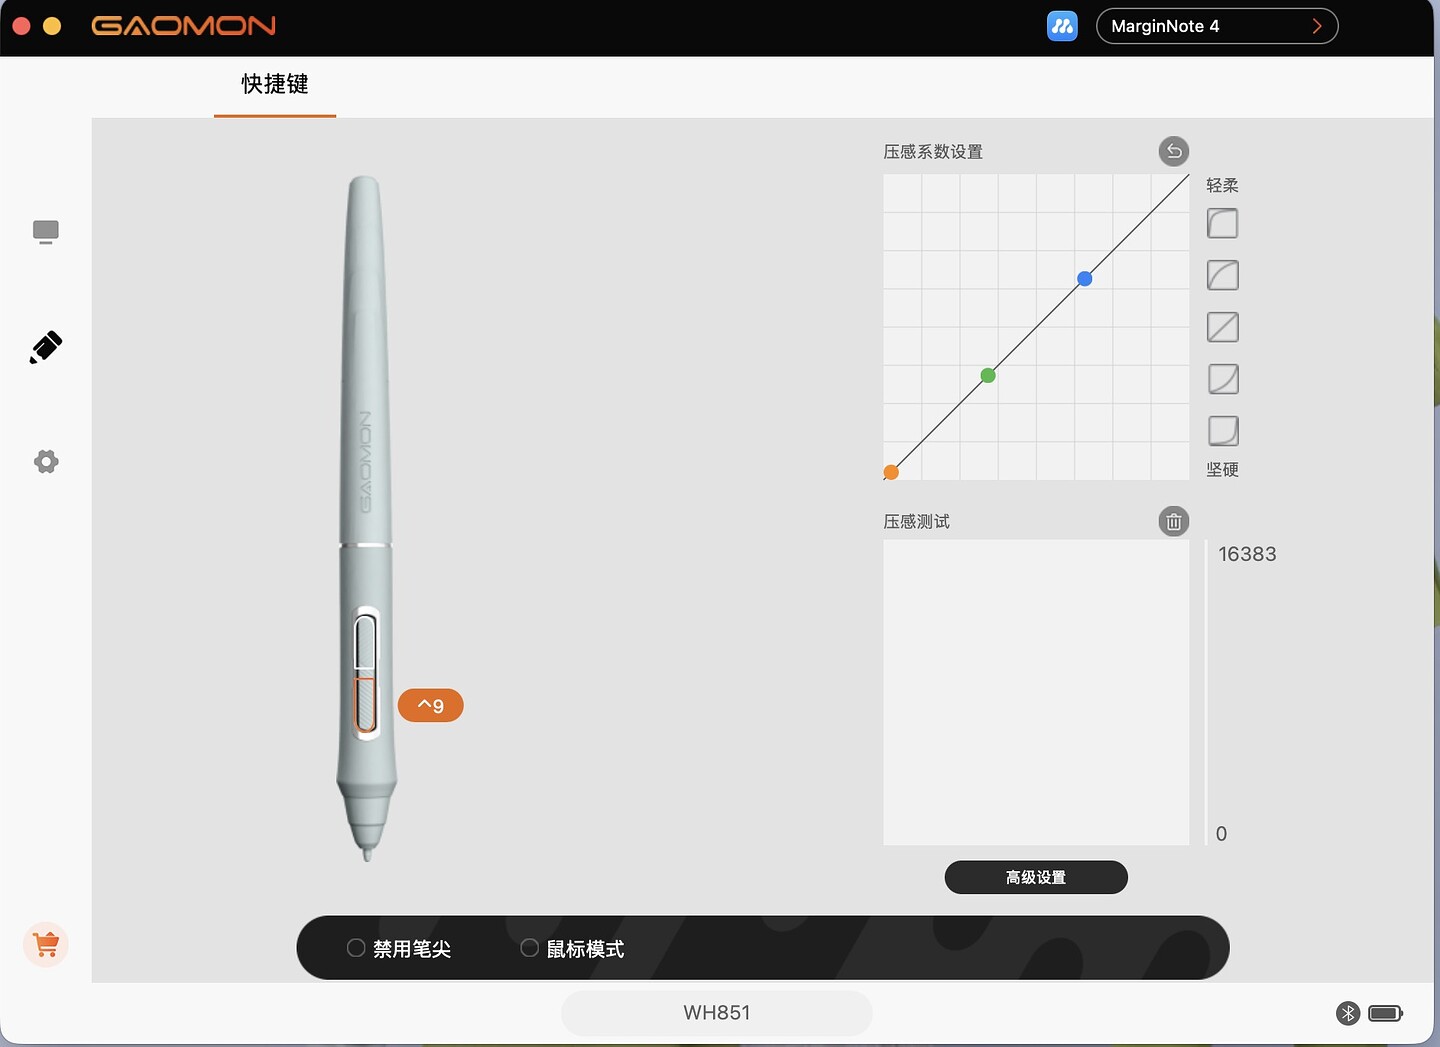Viewport: 1440px width, 1047px height.
Task: Minimize the GAOMON window
Action: (x=52, y=26)
